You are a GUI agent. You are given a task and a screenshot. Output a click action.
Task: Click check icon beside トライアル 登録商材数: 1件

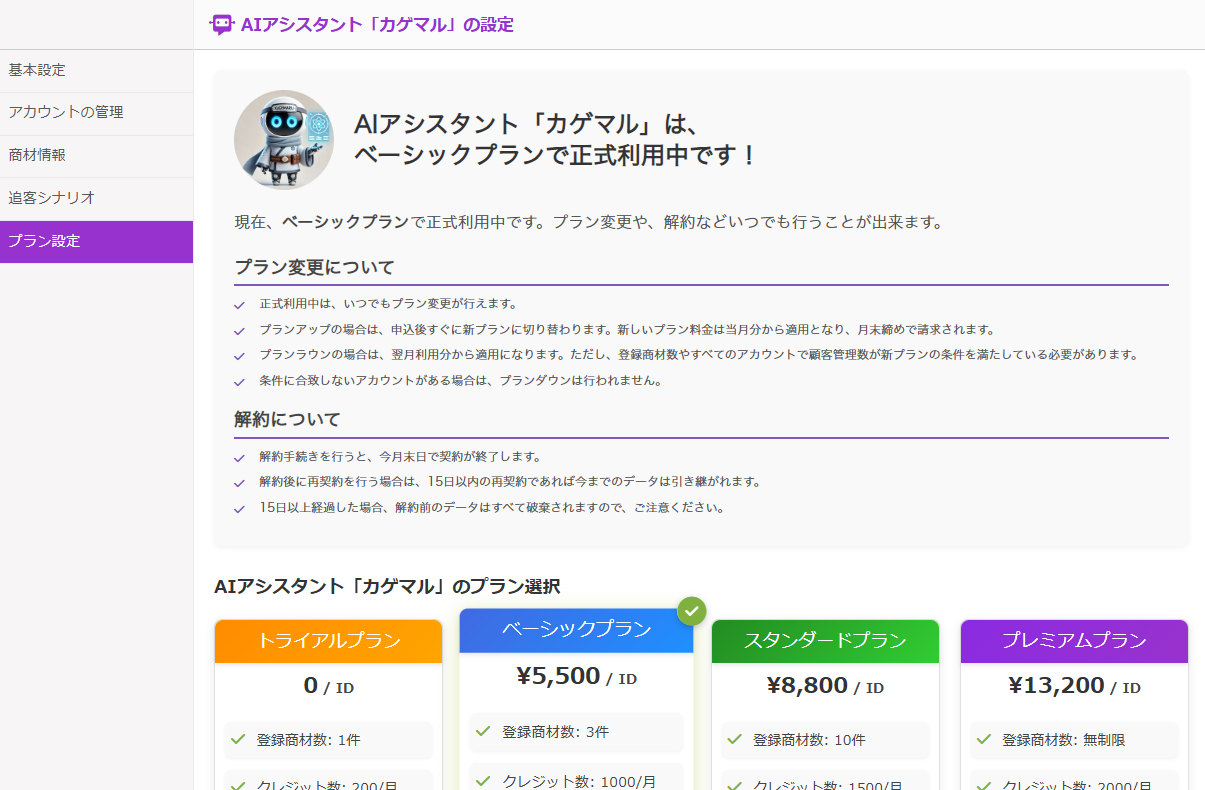[238, 740]
